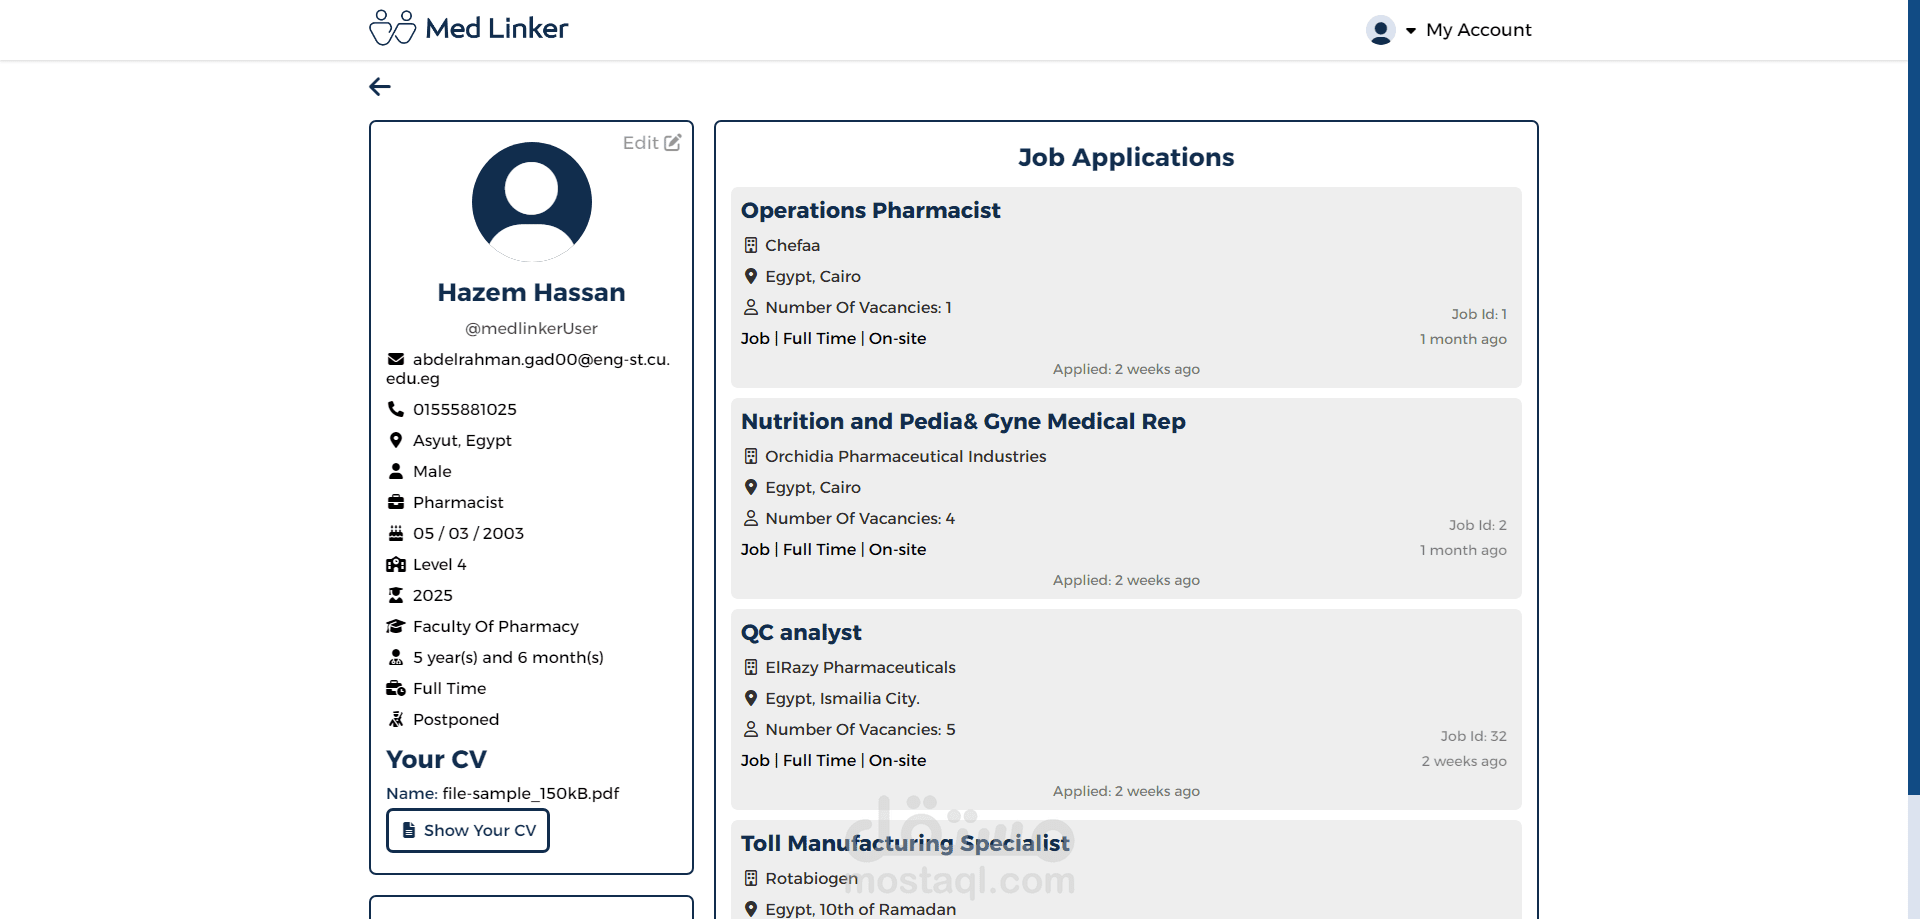Open the My Account menu label
Screen dimensions: 1920x919
[x=1478, y=30]
